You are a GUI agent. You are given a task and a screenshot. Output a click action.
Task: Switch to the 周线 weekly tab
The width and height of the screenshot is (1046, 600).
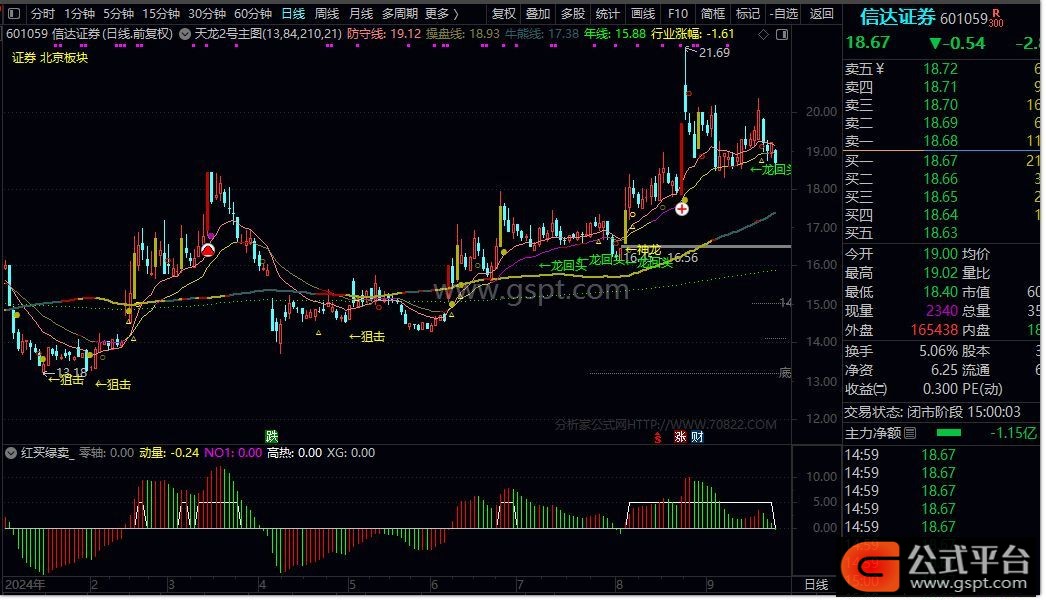(327, 14)
